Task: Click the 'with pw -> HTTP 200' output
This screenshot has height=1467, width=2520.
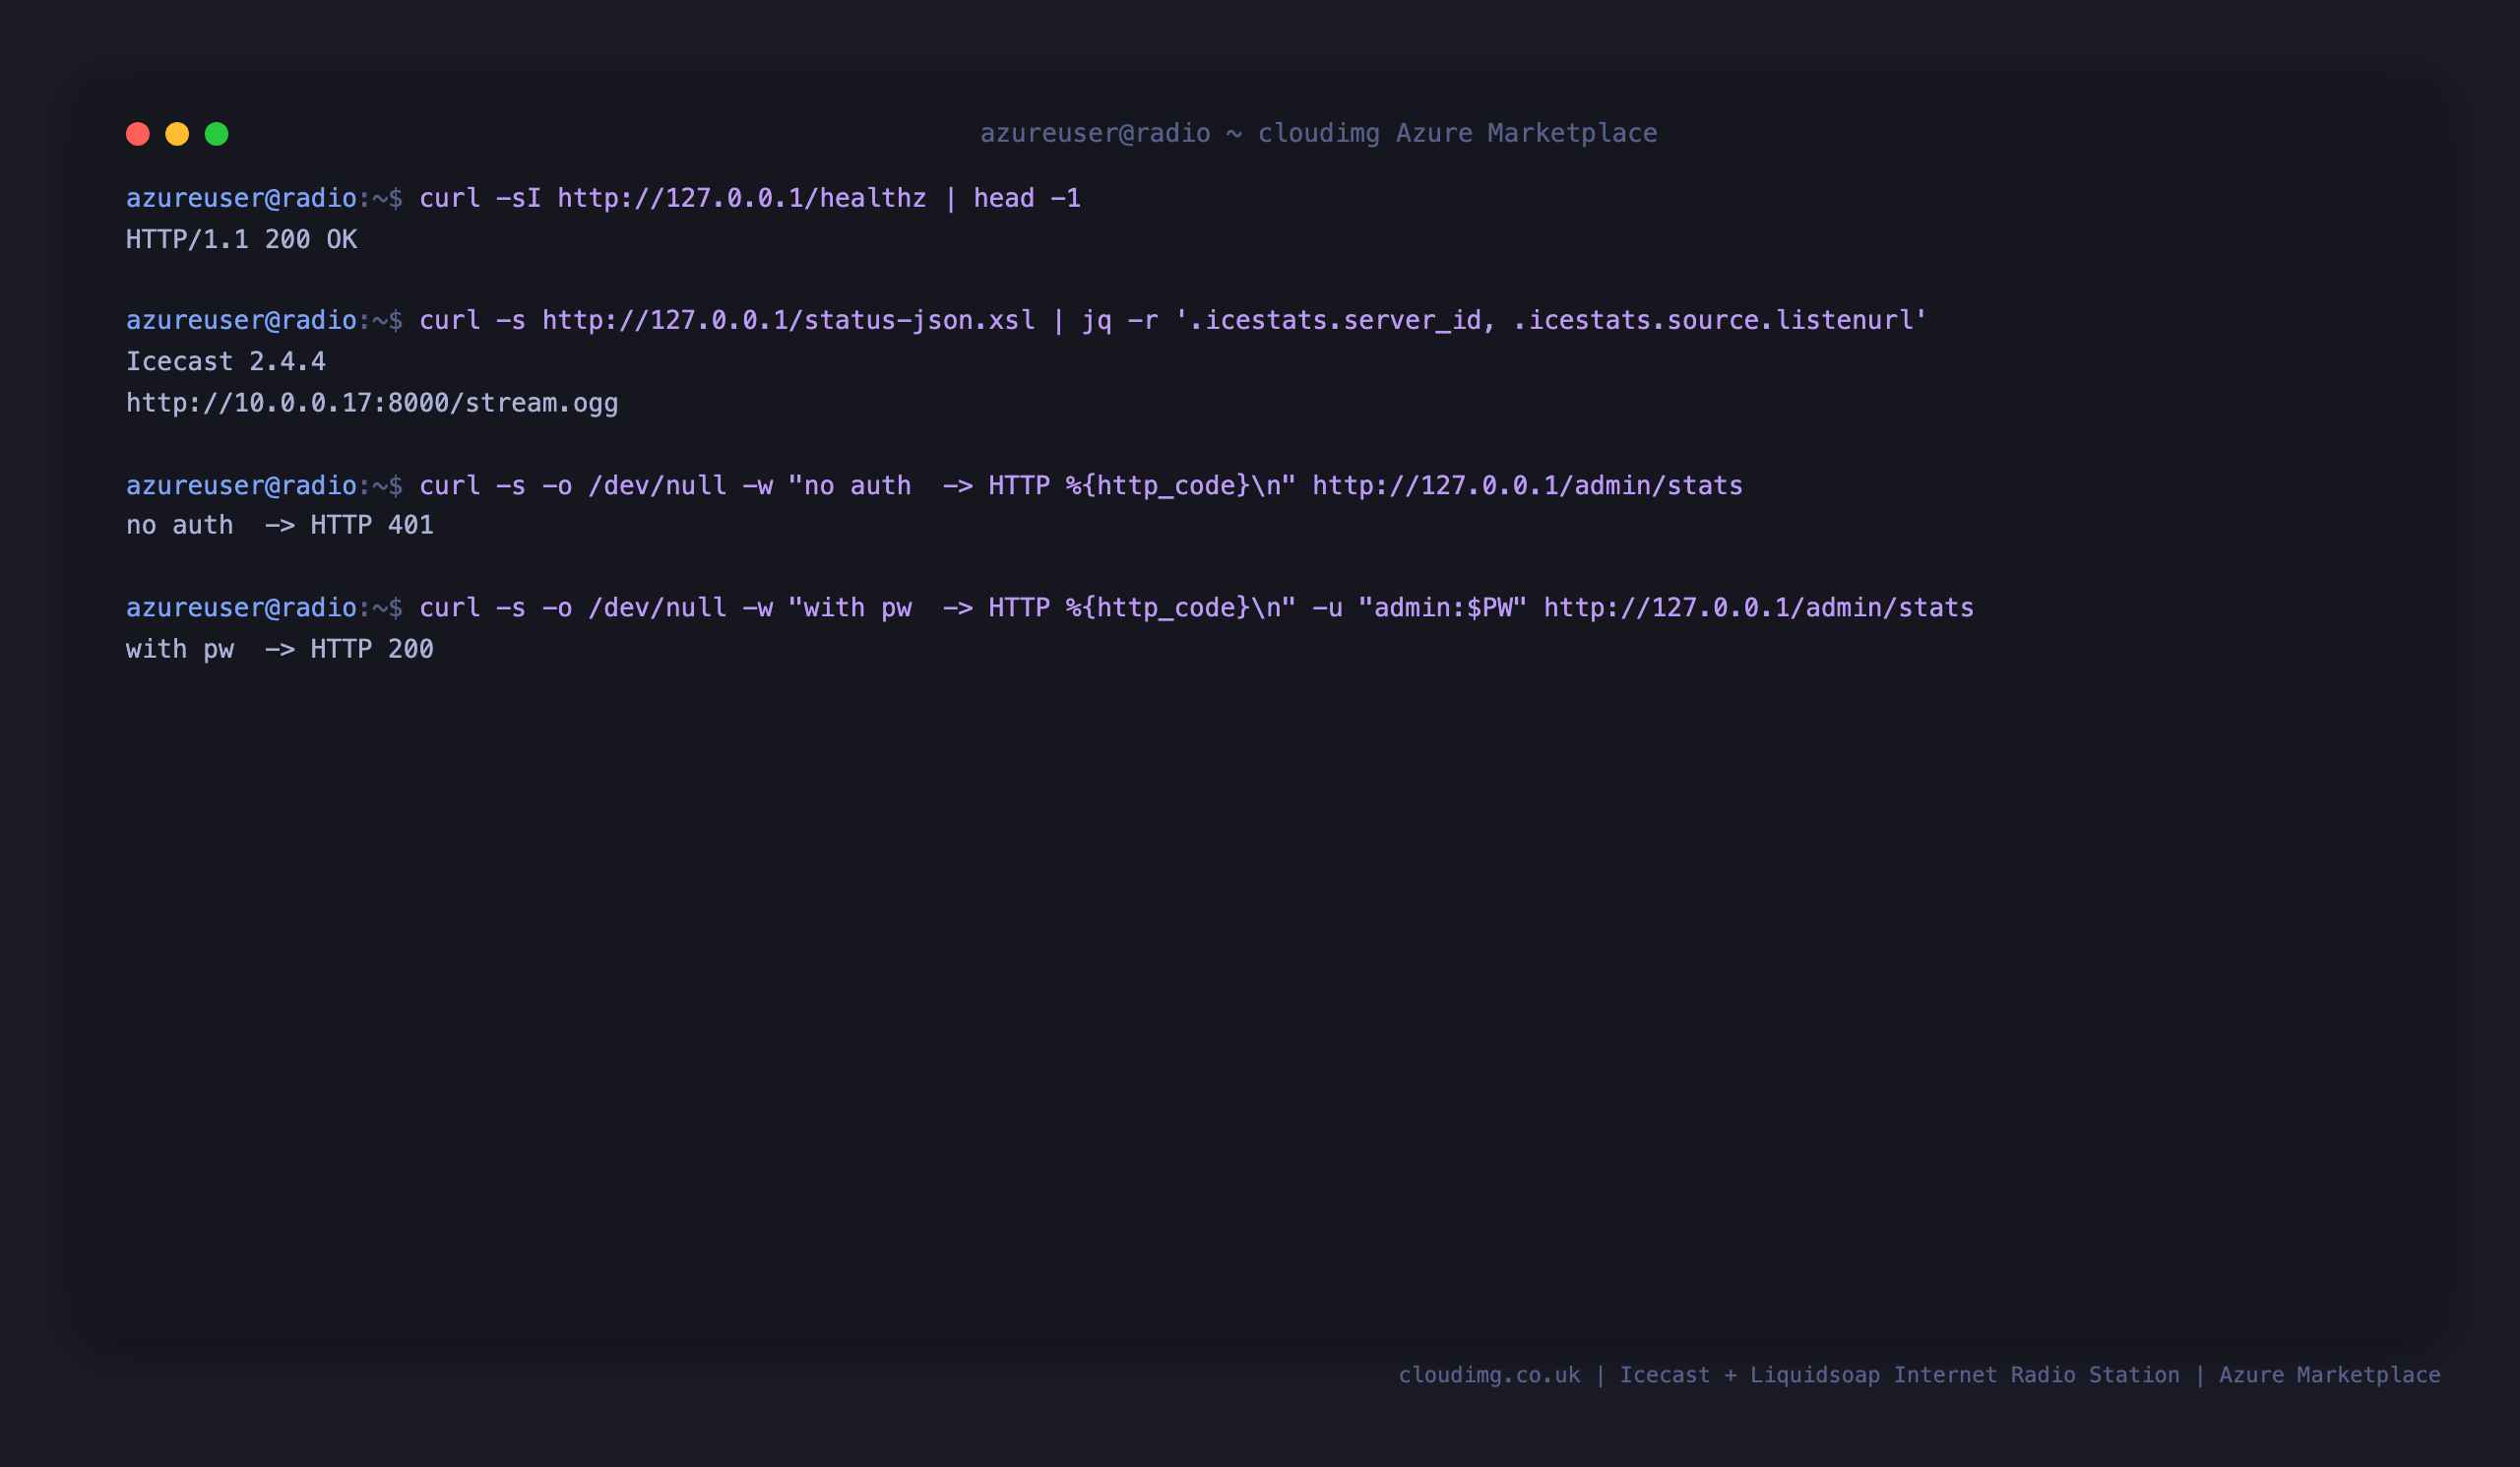Action: tap(280, 649)
